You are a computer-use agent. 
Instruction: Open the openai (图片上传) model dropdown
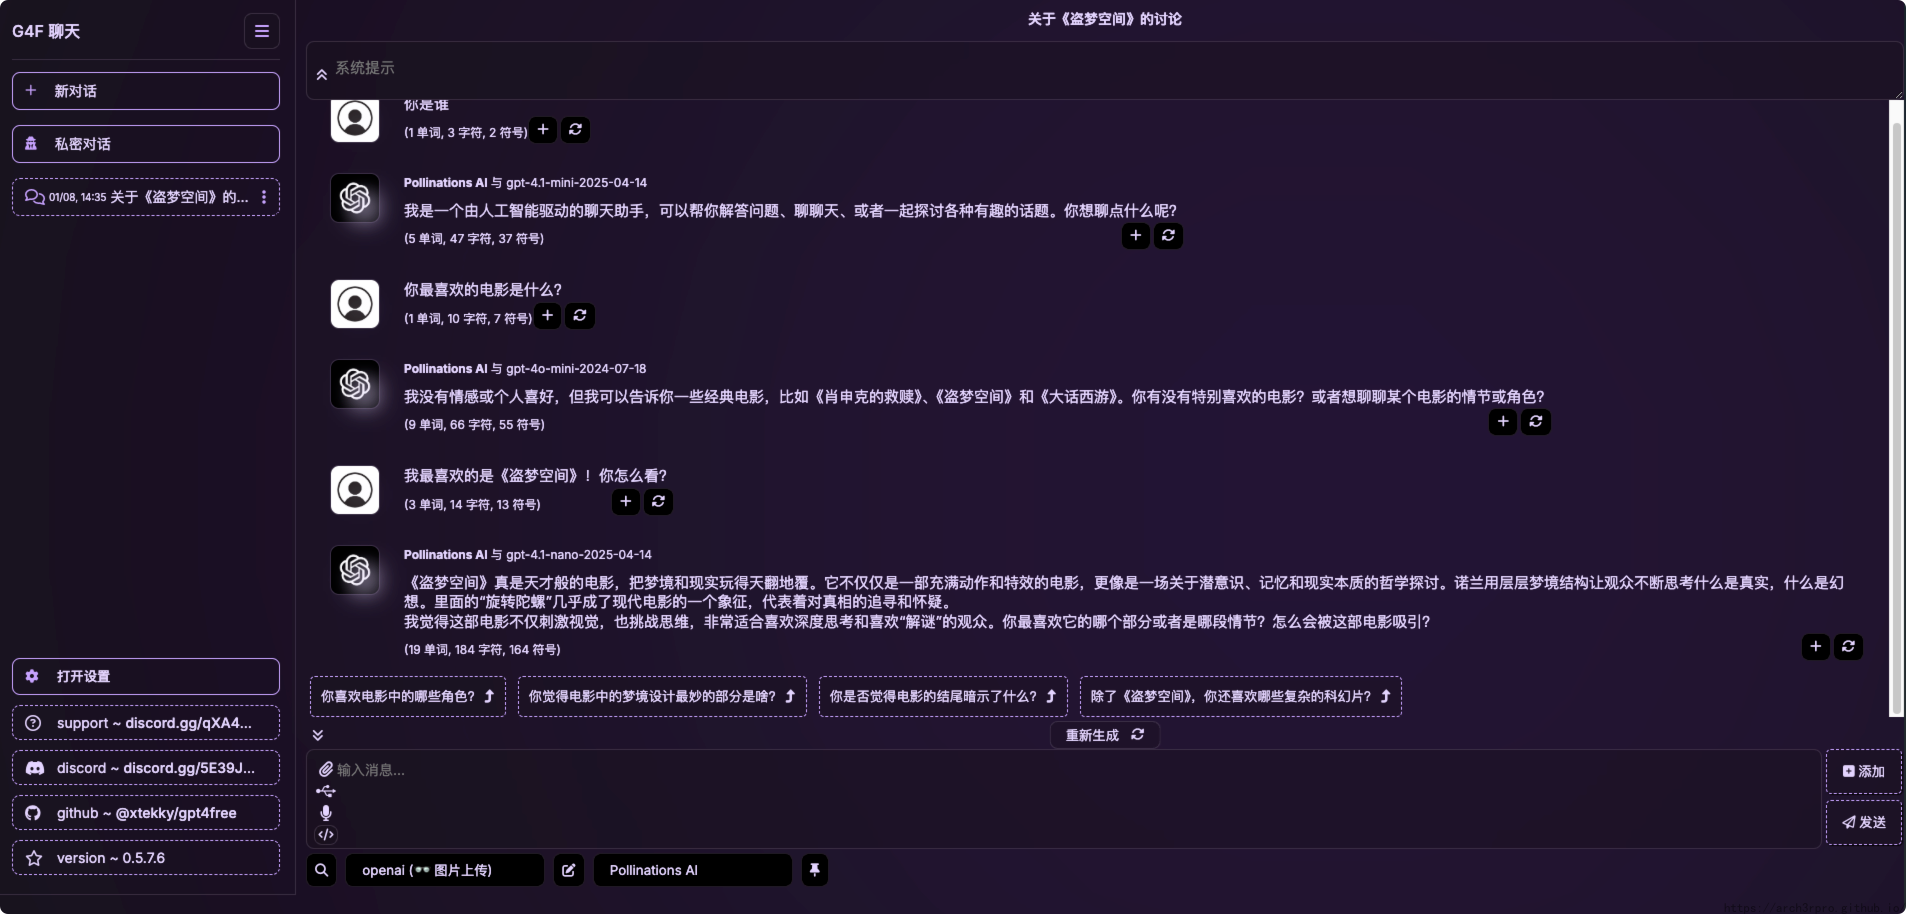[444, 870]
